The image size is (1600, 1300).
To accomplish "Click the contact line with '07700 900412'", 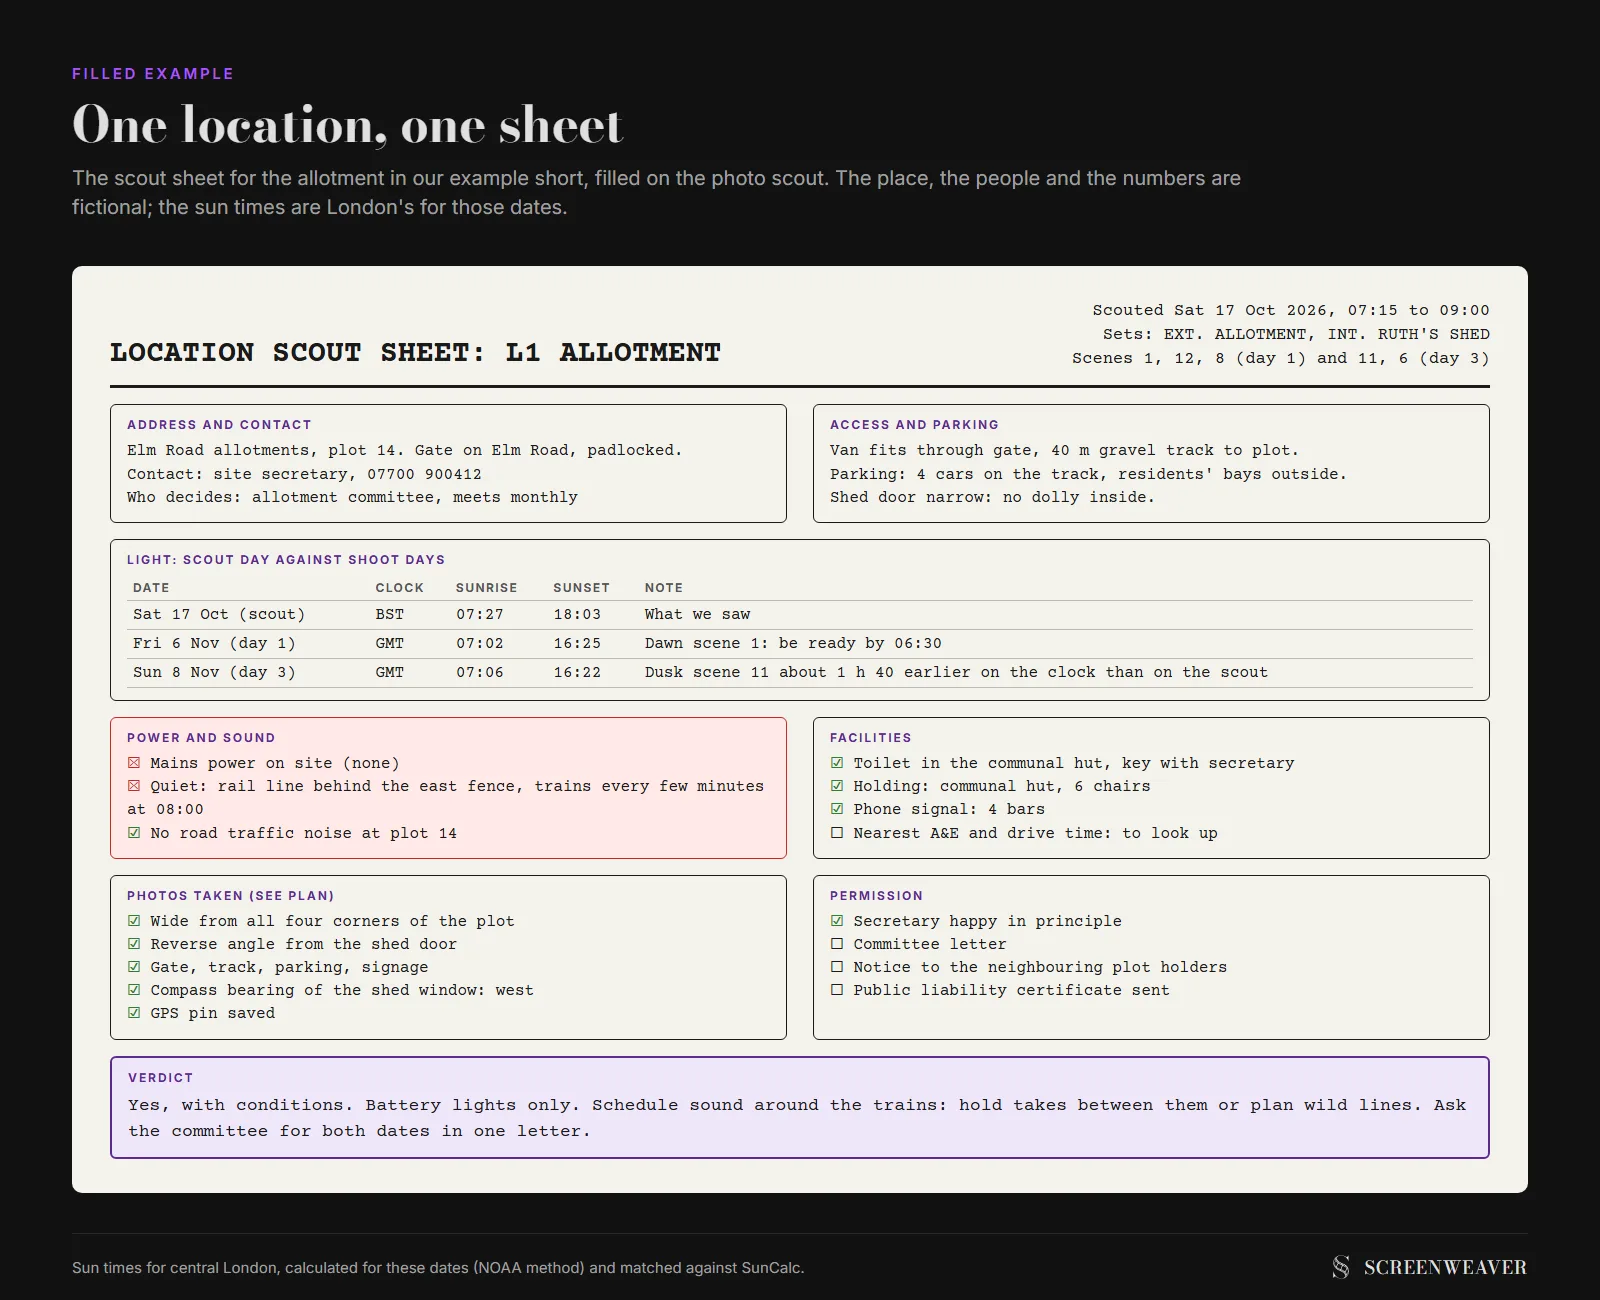I will point(304,474).
